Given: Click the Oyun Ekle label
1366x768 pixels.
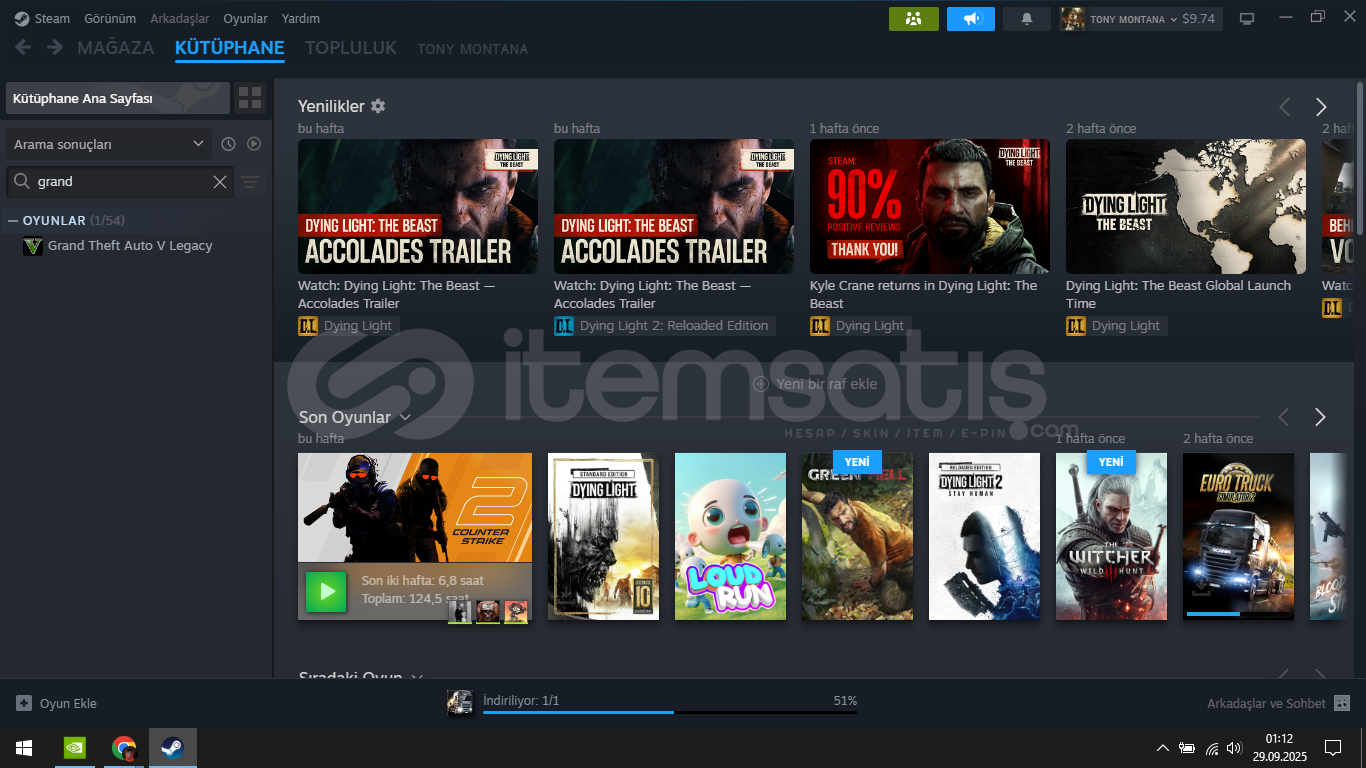Looking at the screenshot, I should 68,703.
